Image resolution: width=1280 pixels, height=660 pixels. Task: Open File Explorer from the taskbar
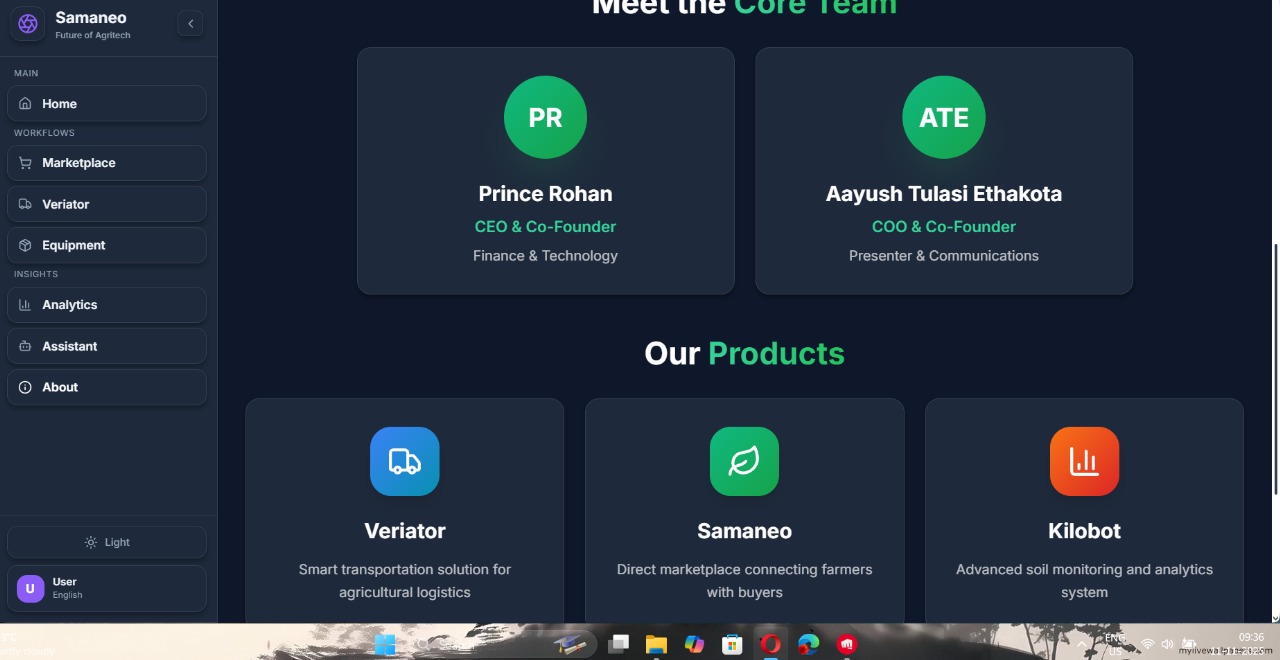click(x=656, y=644)
